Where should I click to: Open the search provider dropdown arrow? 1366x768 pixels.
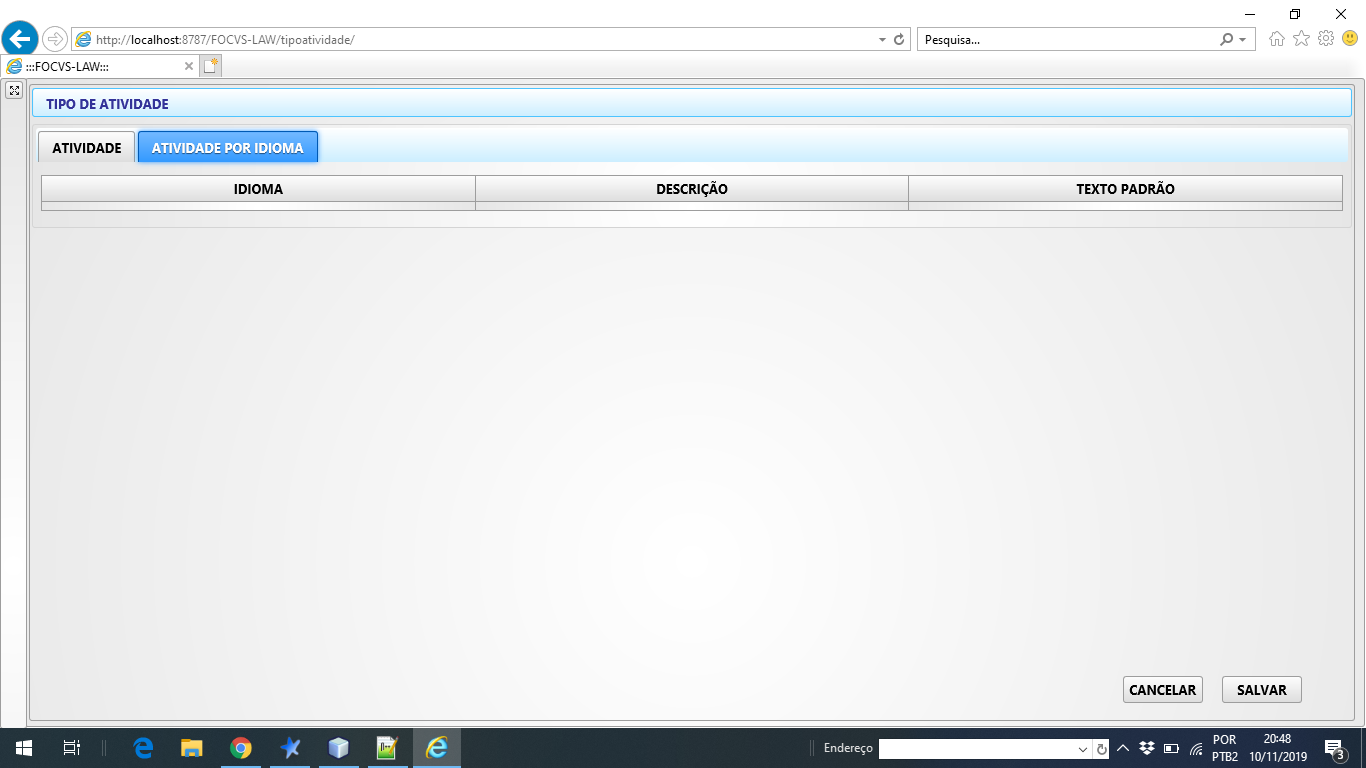point(1242,40)
